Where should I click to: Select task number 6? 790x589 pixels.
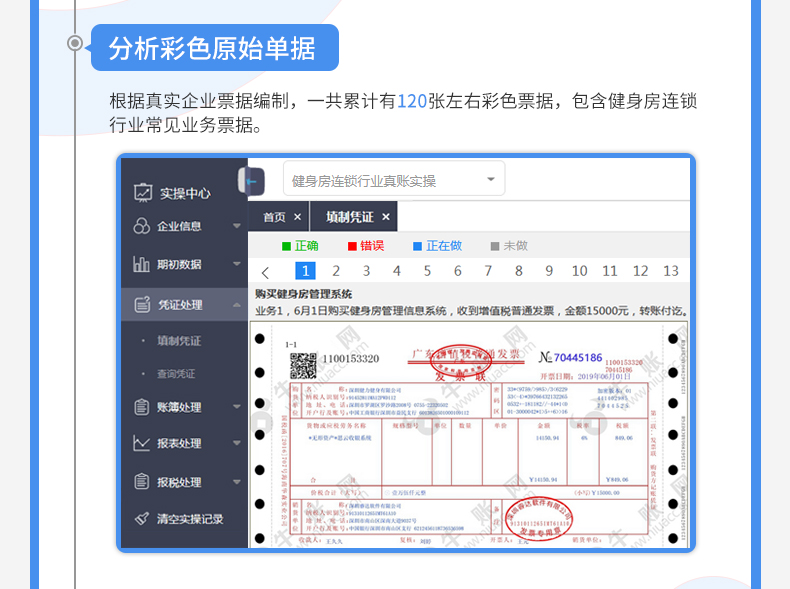click(457, 271)
